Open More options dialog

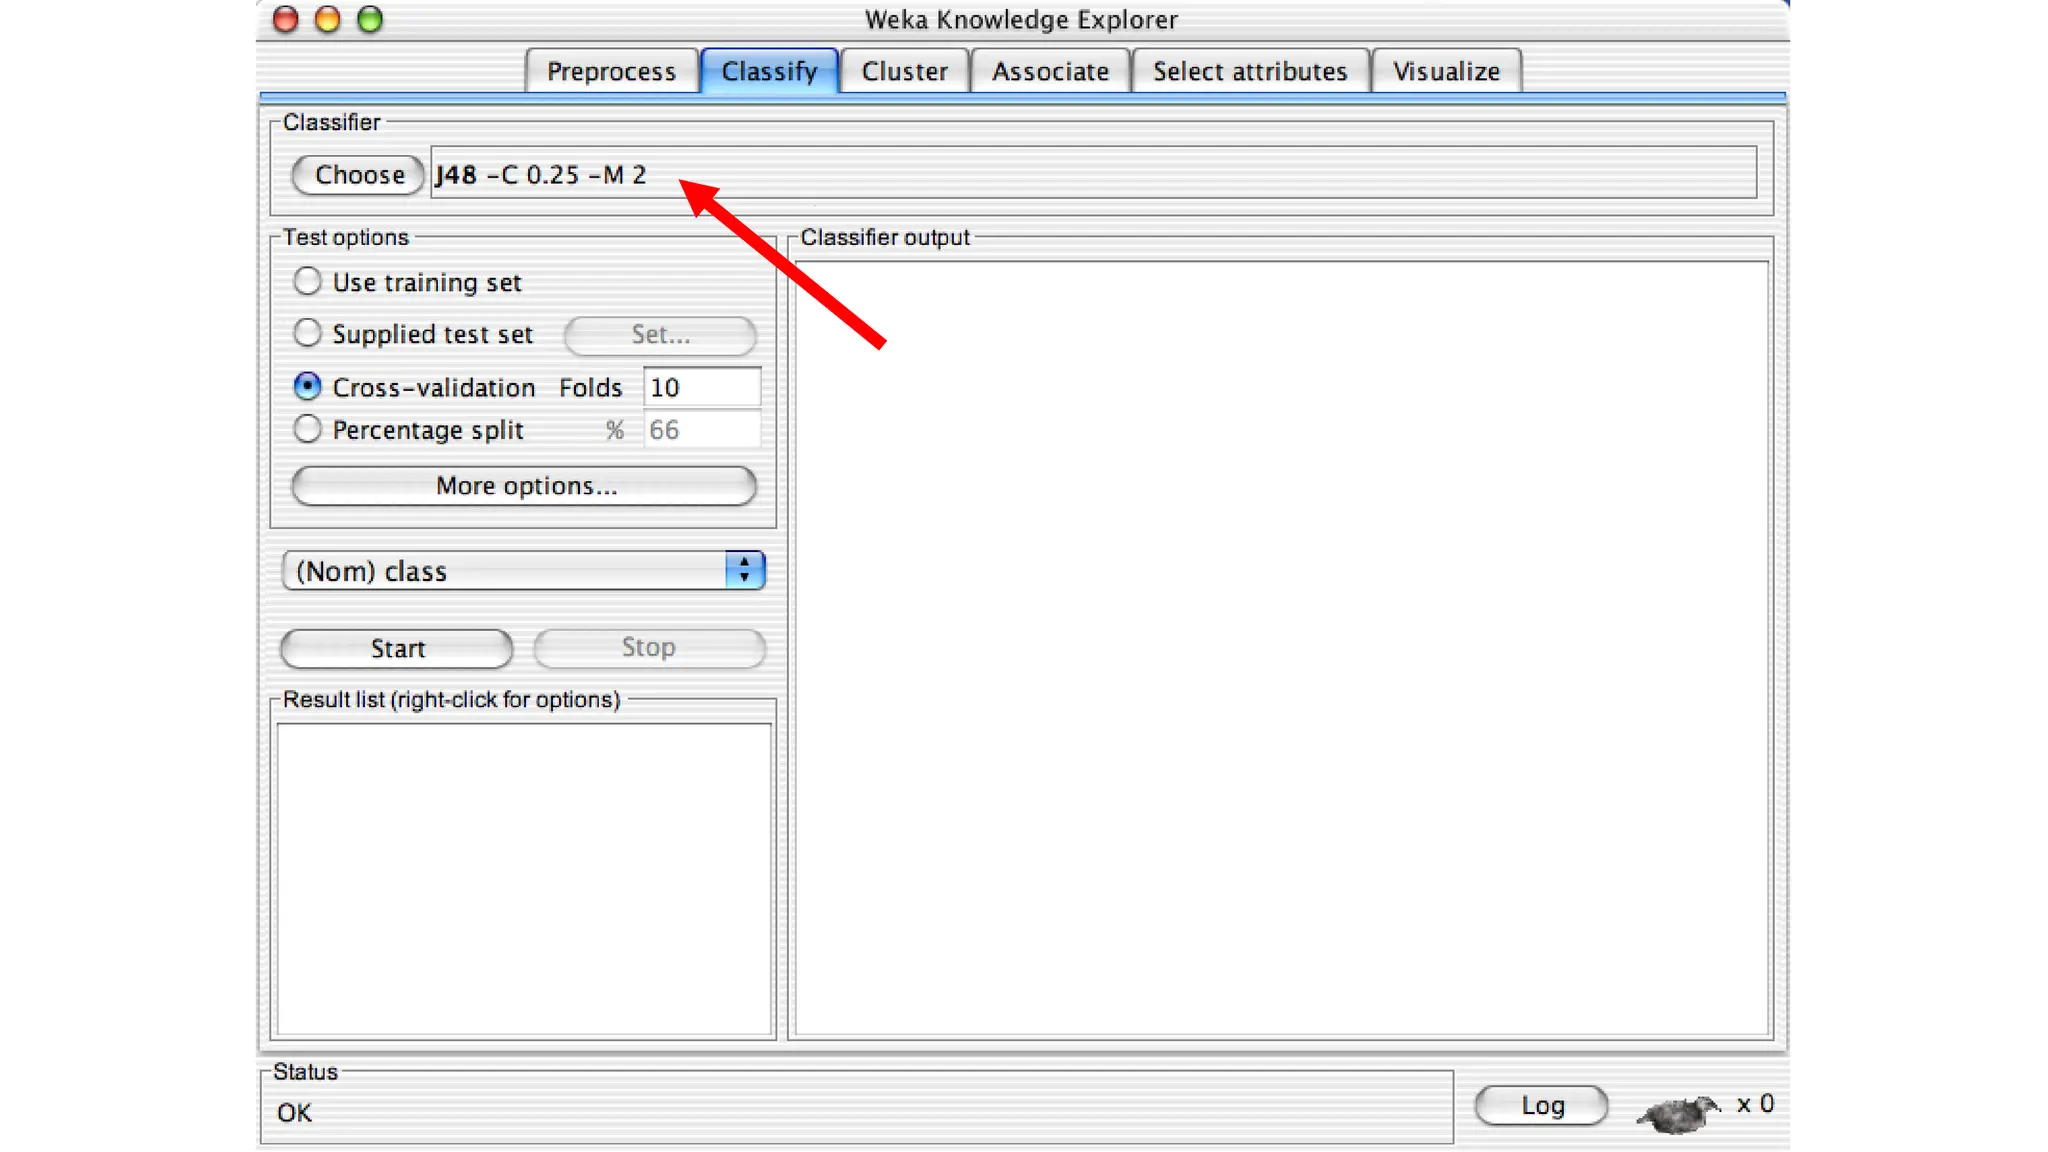524,486
